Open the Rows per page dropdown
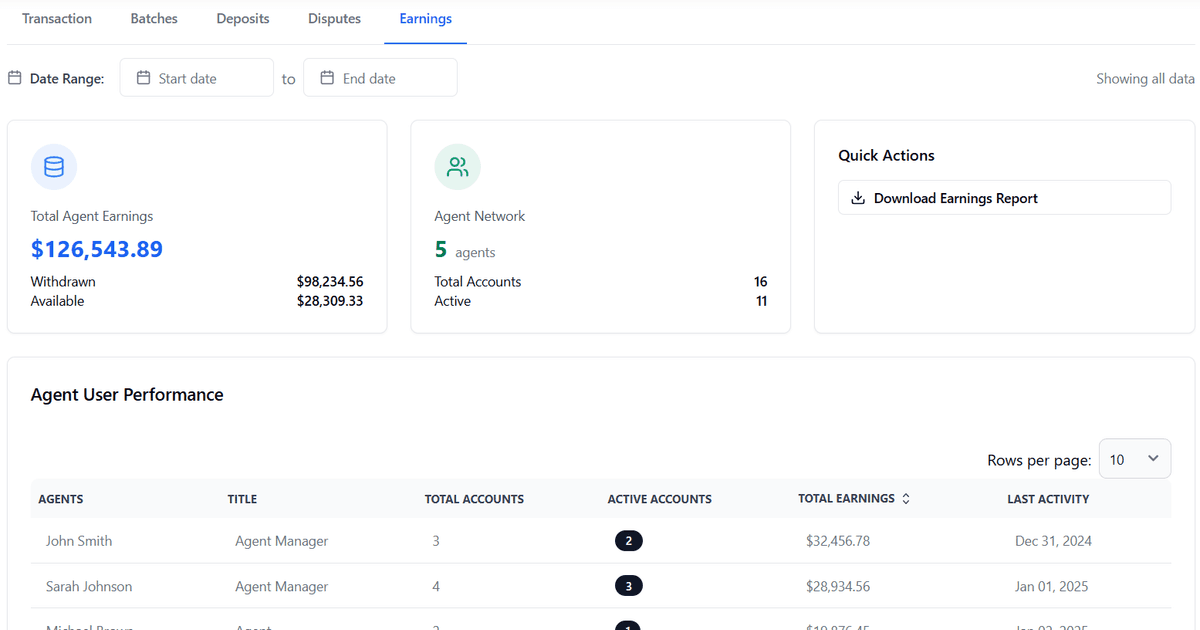The image size is (1200, 630). tap(1134, 459)
